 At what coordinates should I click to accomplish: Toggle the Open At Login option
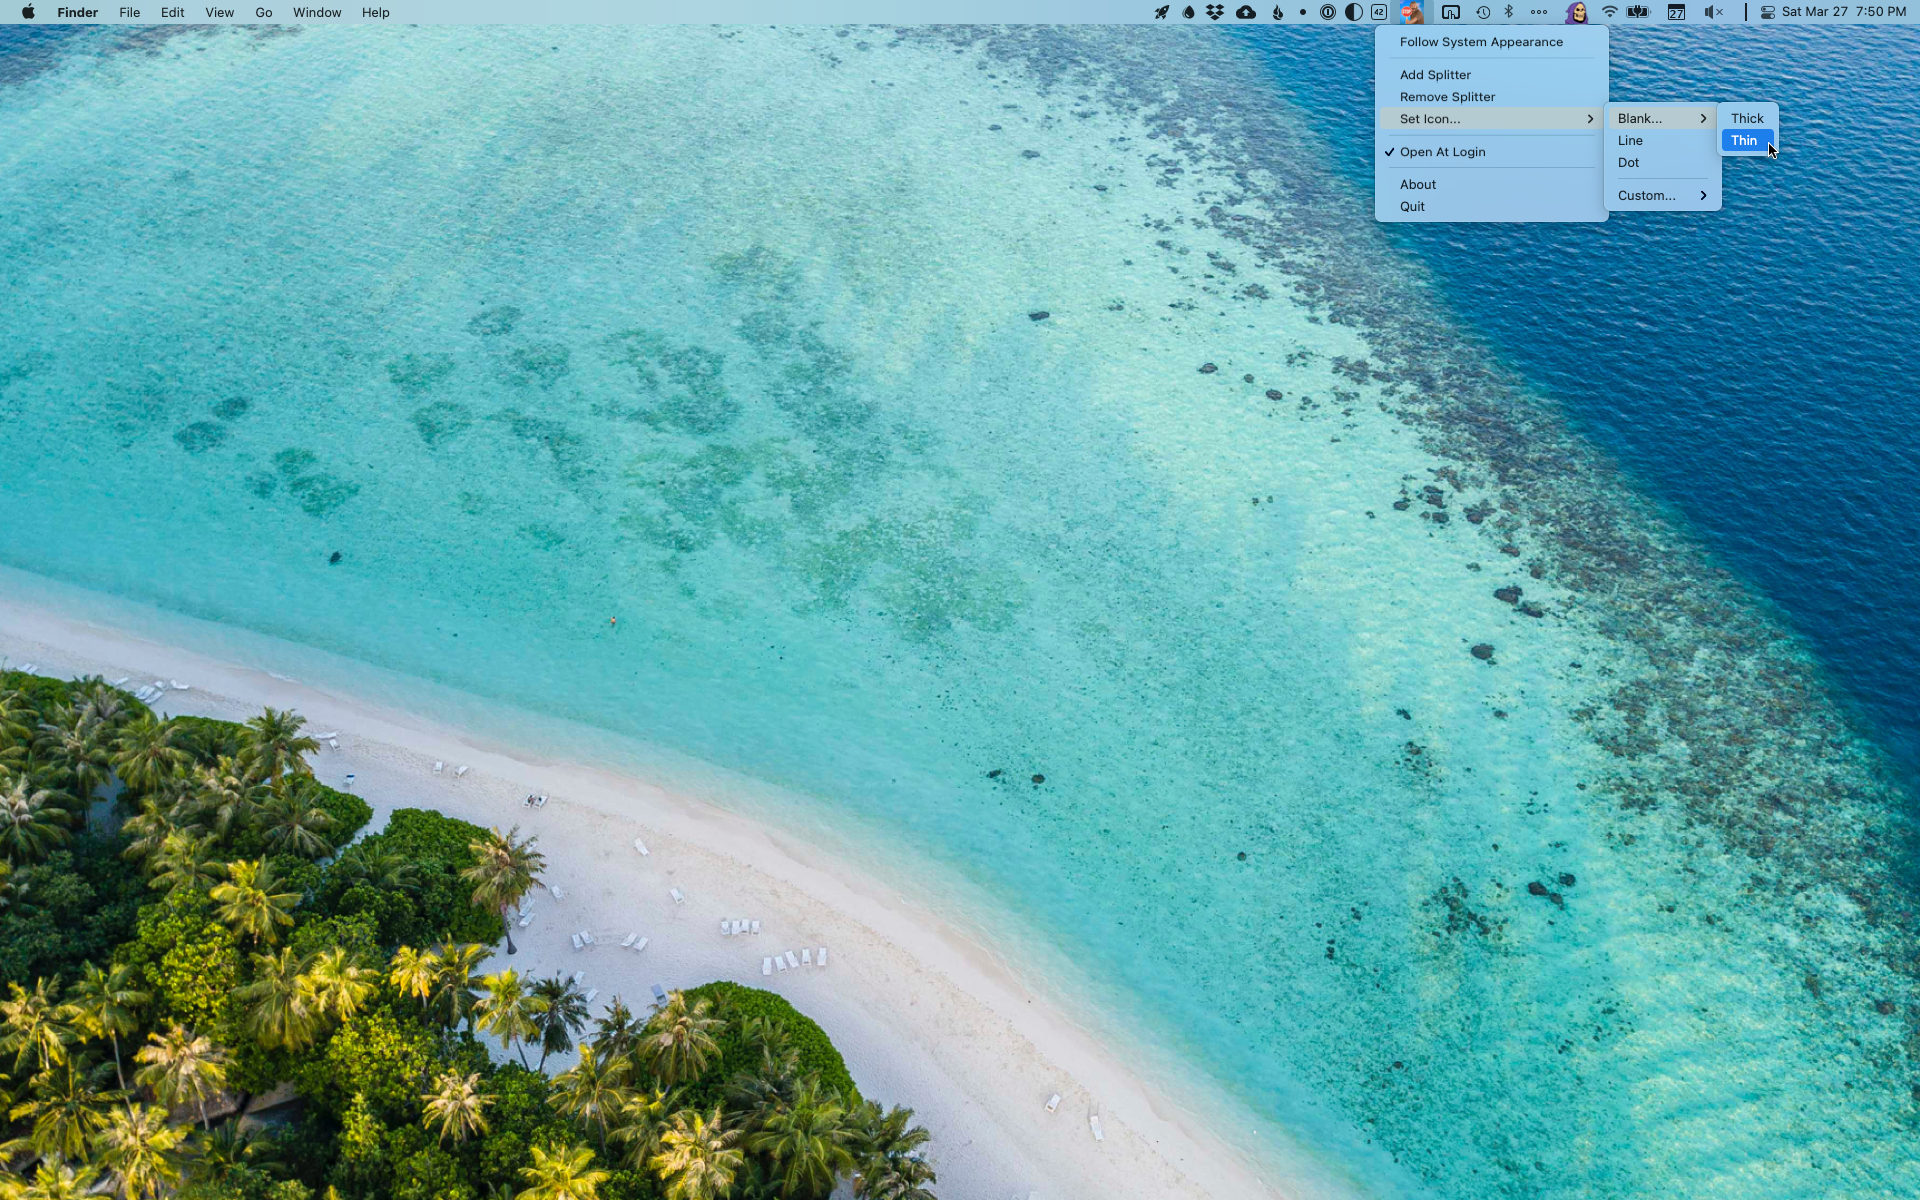pos(1491,152)
